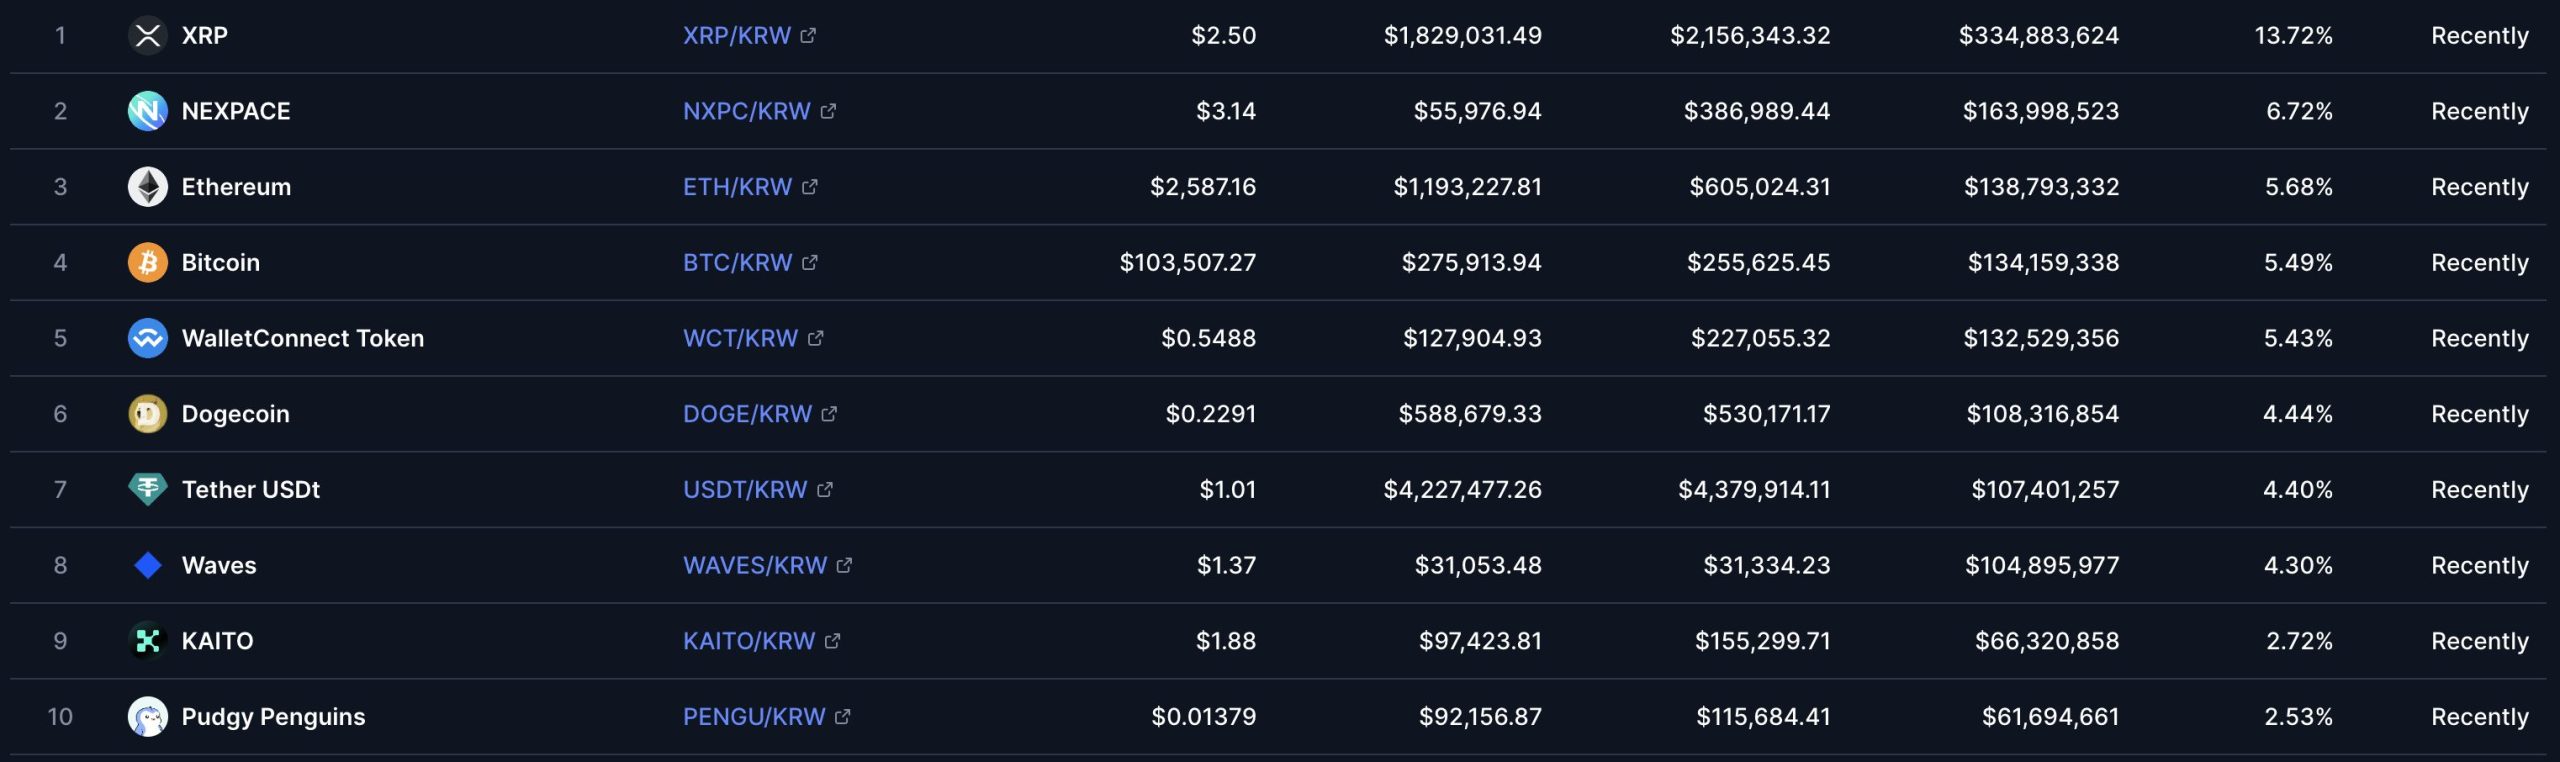2560x762 pixels.
Task: Click the Tether USDt green icon
Action: [x=147, y=490]
